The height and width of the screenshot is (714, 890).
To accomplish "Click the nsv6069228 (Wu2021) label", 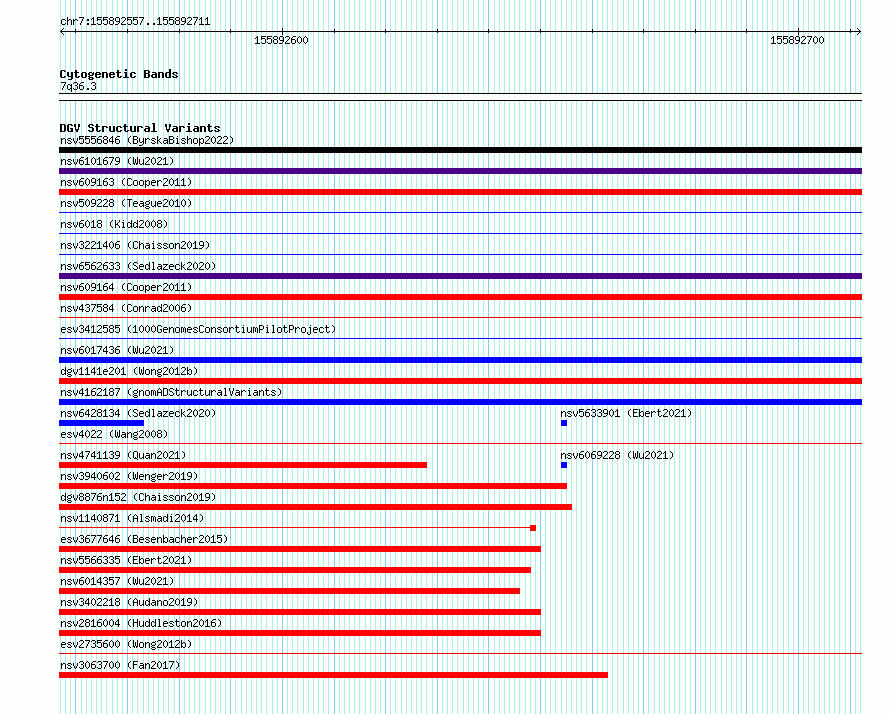I will pyautogui.click(x=617, y=455).
